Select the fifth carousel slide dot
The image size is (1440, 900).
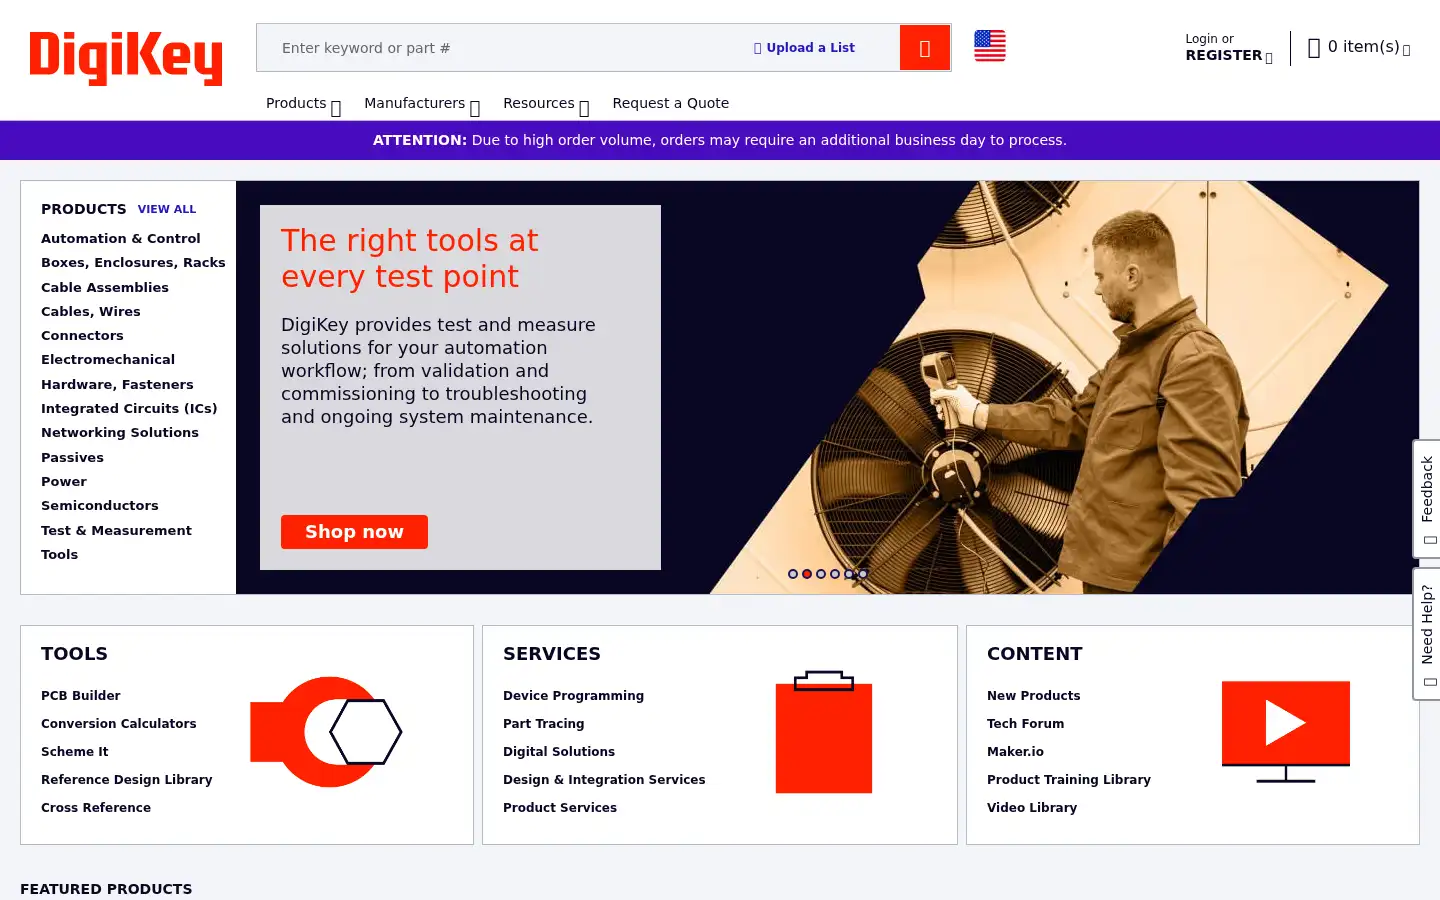[849, 574]
